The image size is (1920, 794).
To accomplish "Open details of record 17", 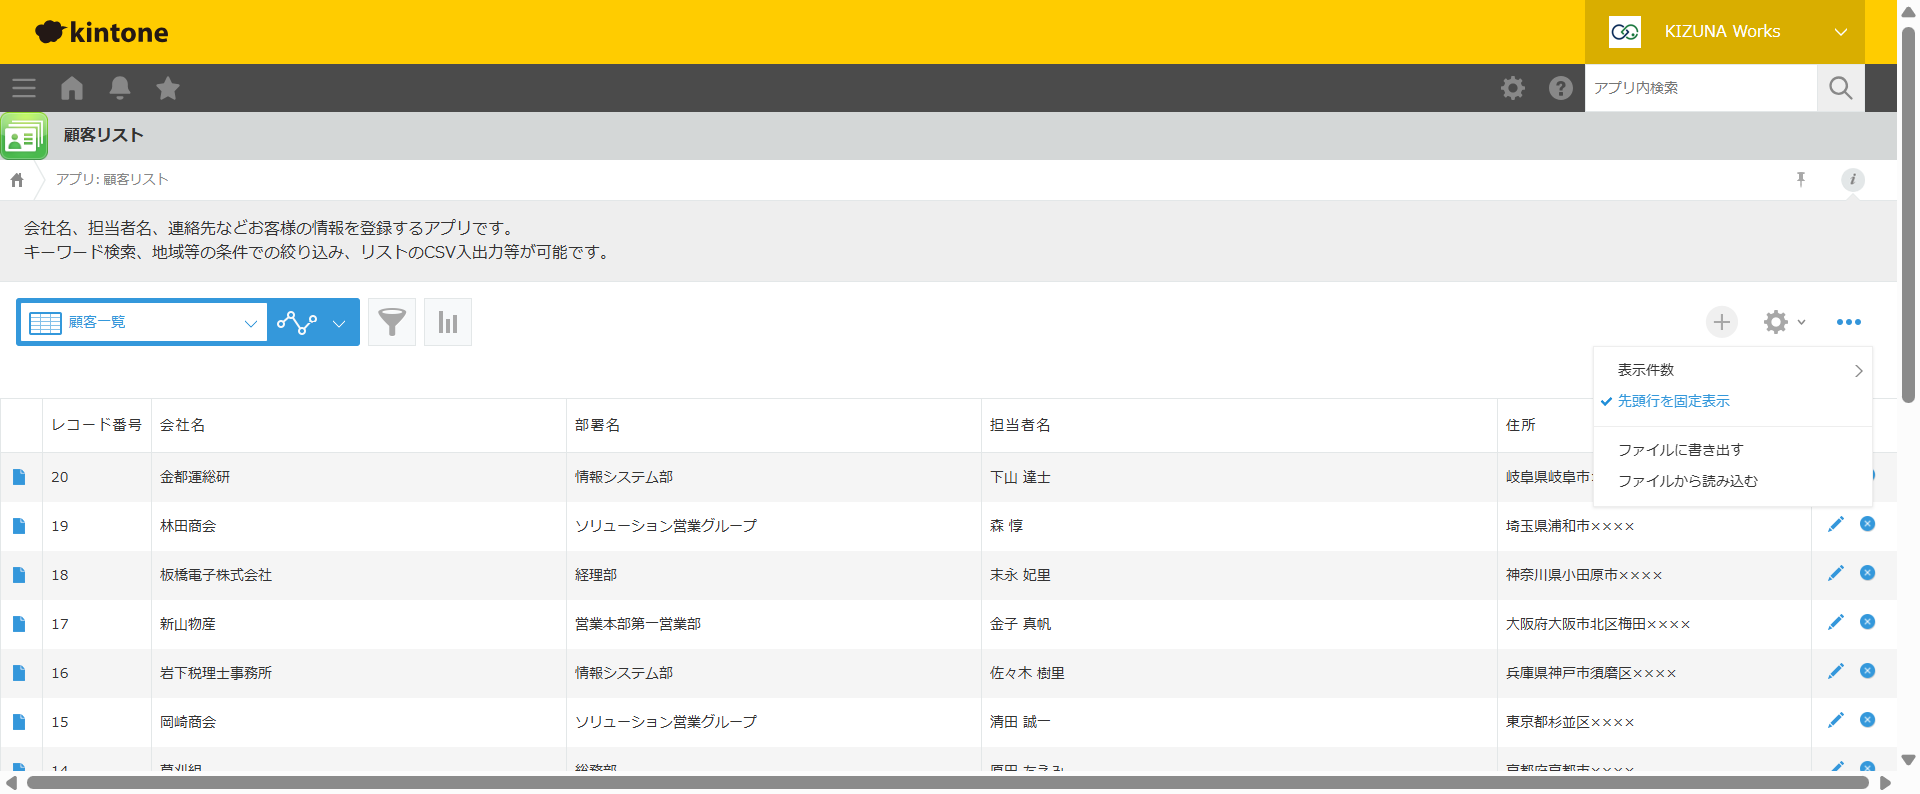I will click(19, 624).
